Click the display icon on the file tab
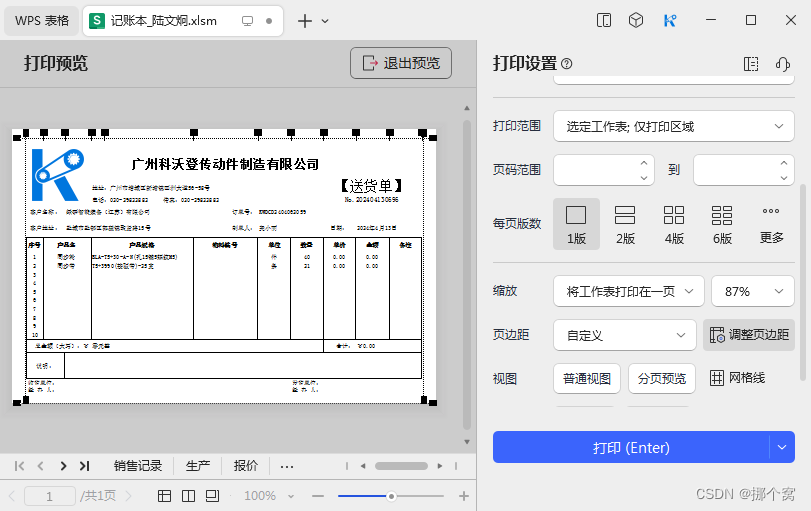Viewport: 811px width, 511px height. pos(247,21)
